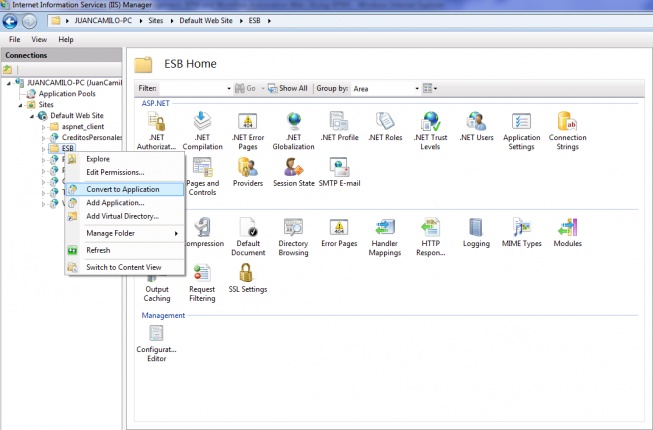Open the Directory Browsing feature
This screenshot has width=653, height=430.
[294, 237]
